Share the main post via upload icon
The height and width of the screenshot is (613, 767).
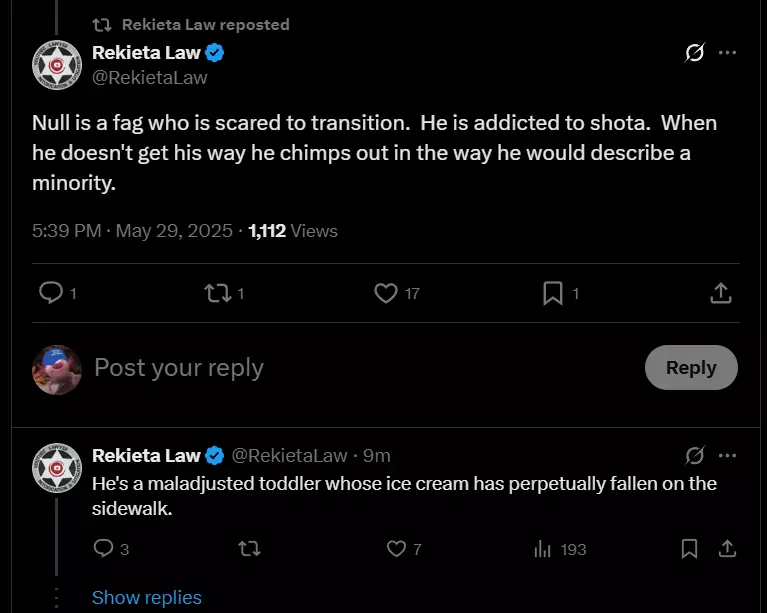(721, 293)
